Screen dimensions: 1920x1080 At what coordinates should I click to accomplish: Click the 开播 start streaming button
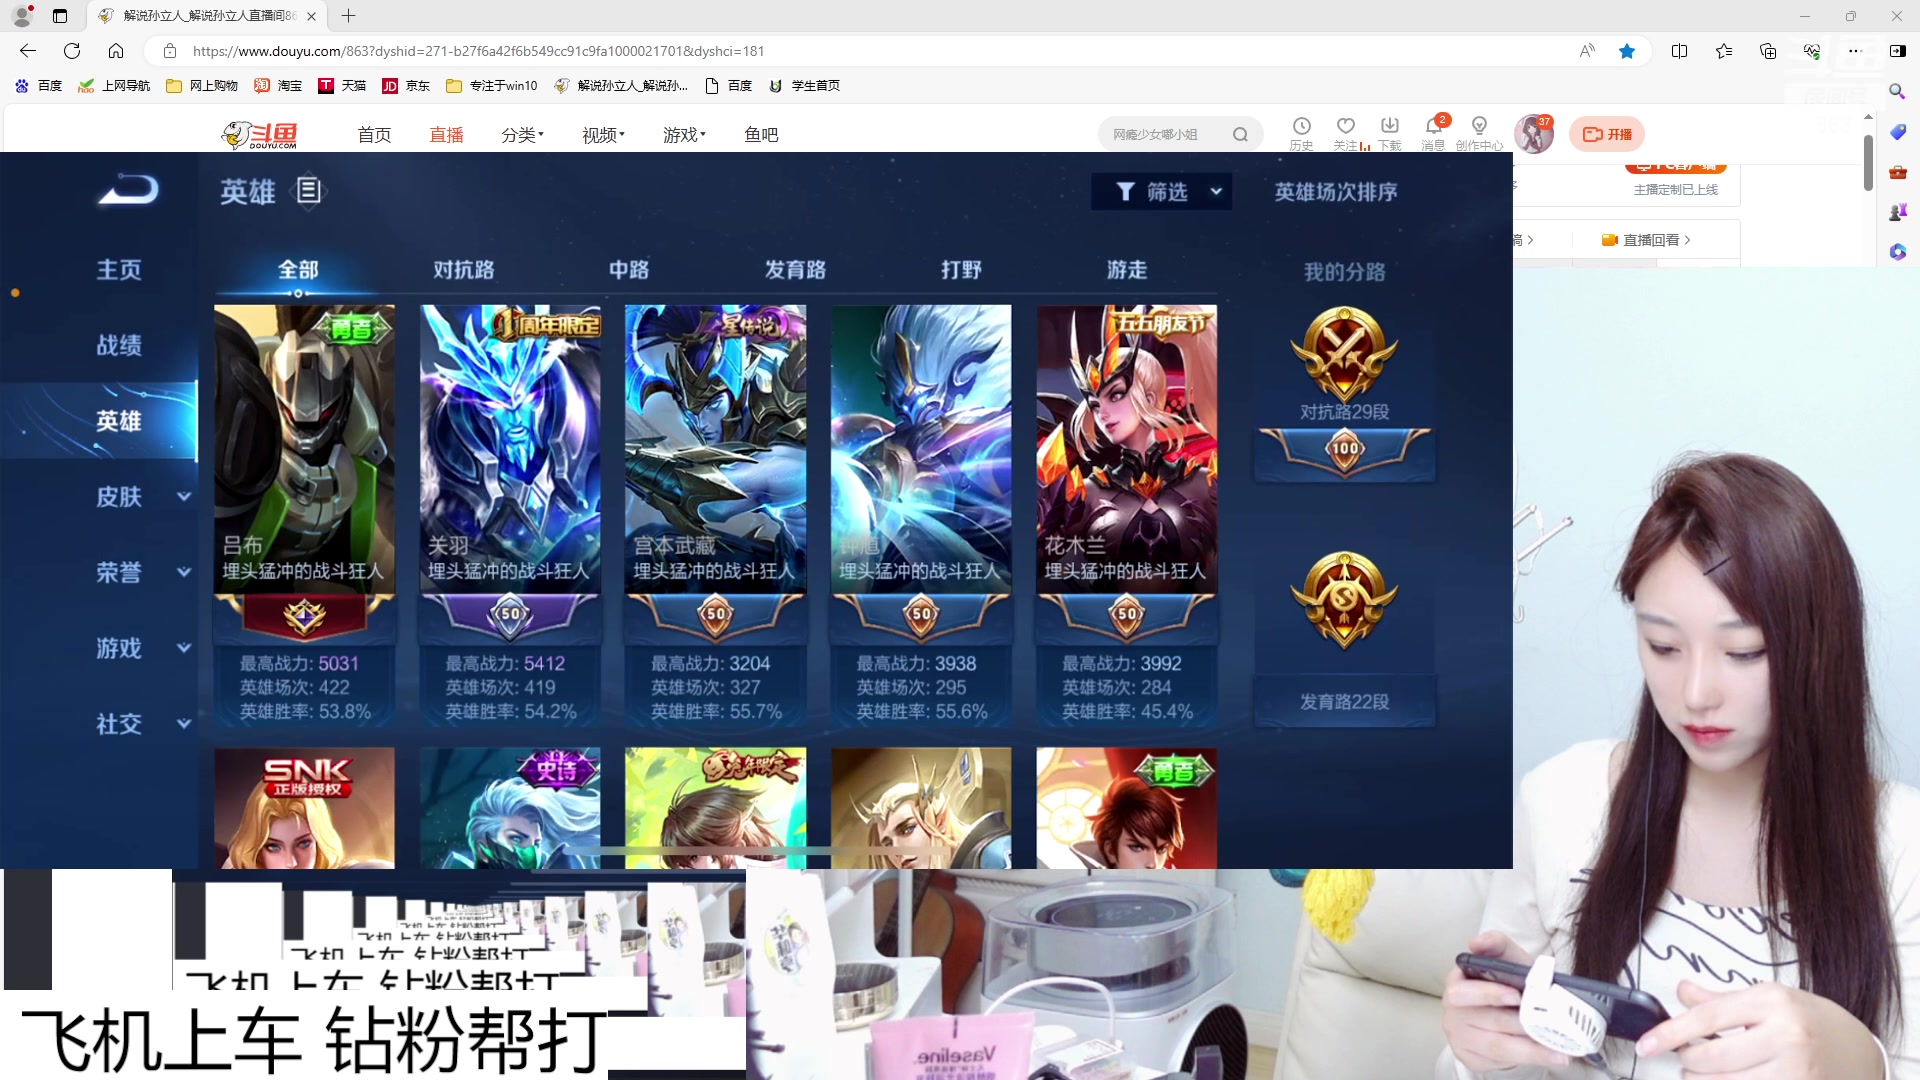click(x=1607, y=134)
